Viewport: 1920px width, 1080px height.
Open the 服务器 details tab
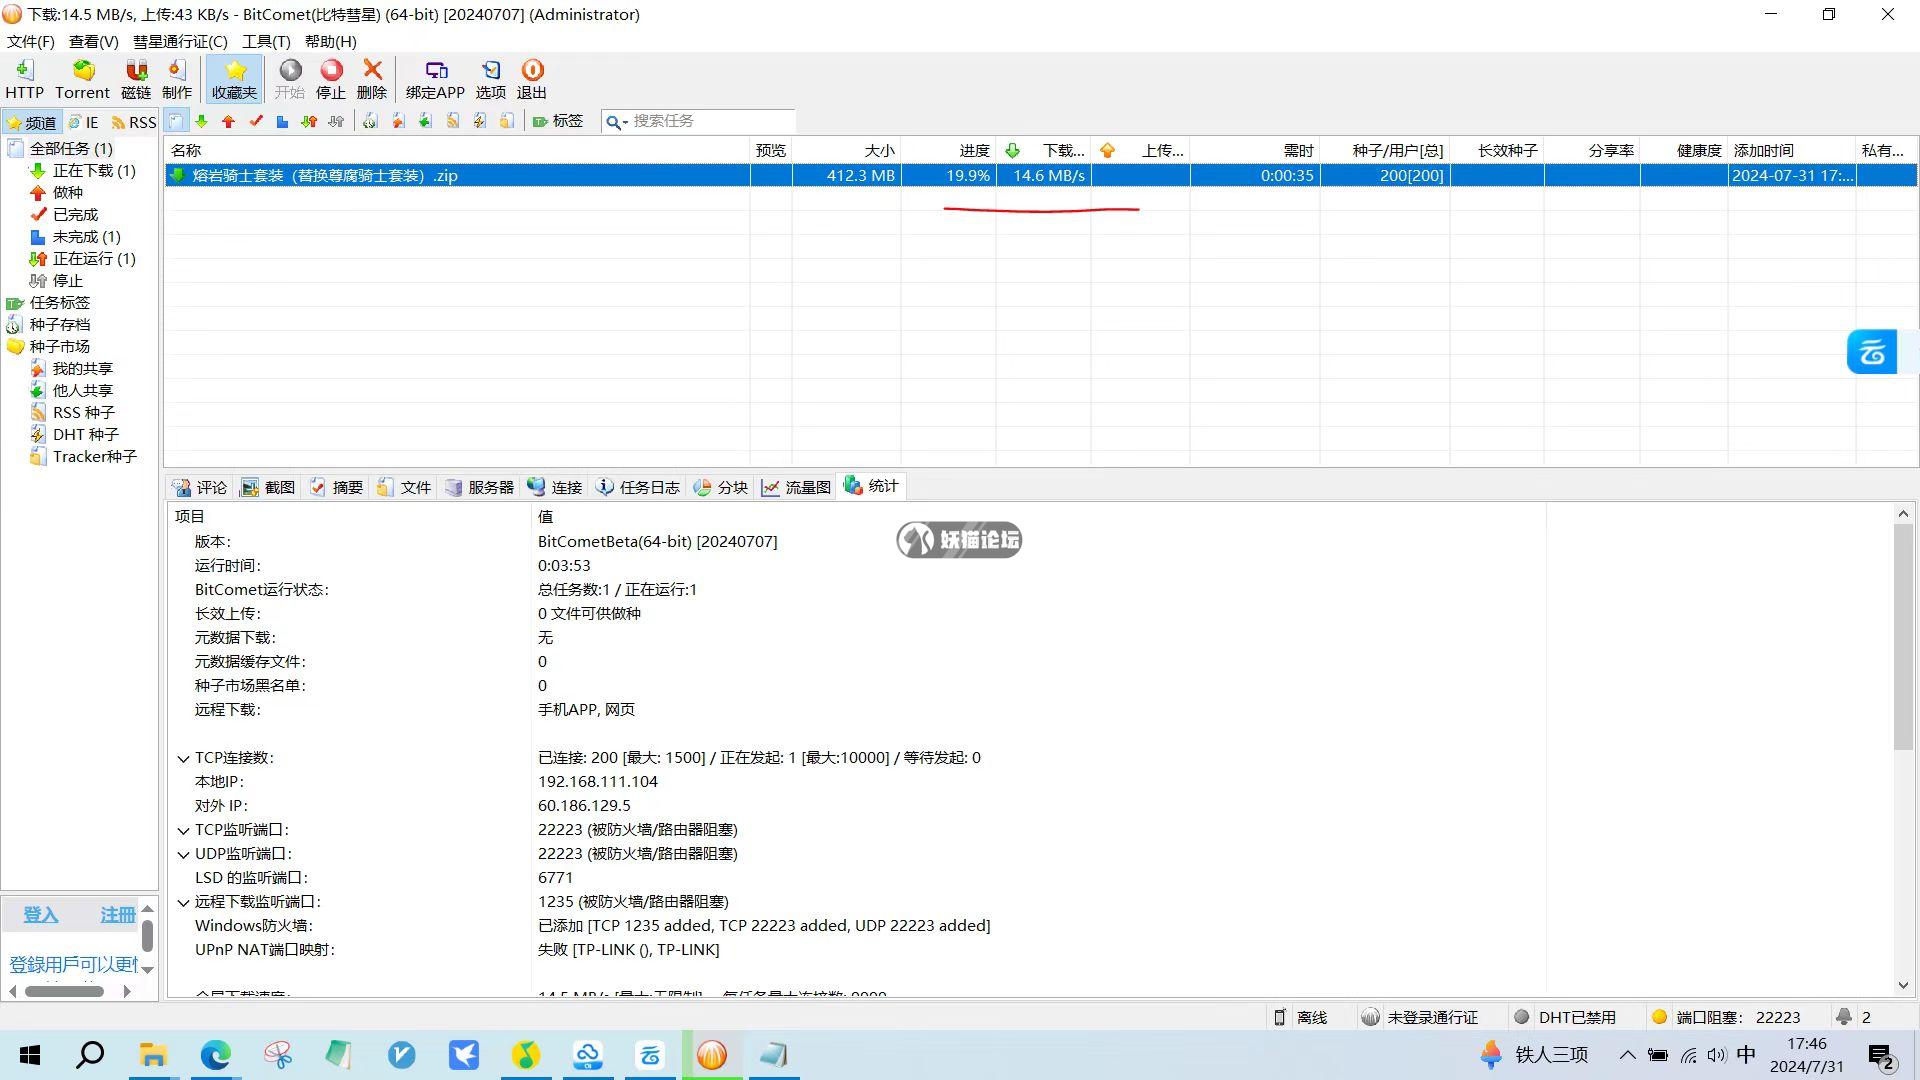click(480, 487)
